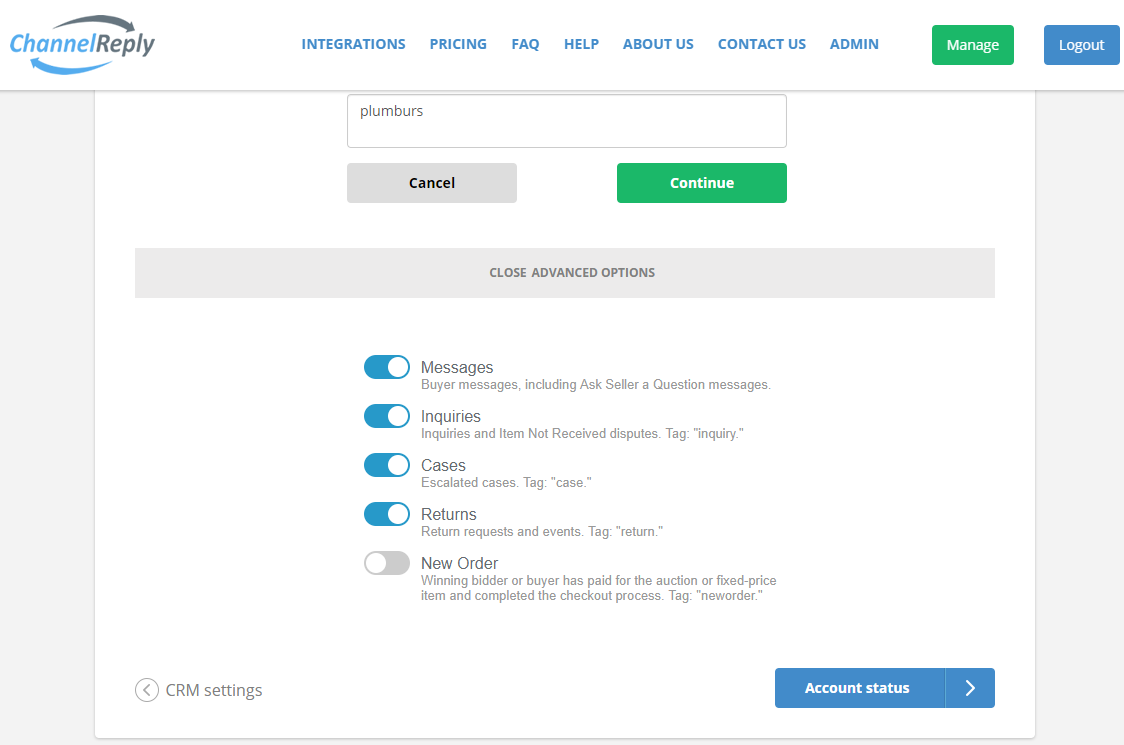The image size is (1124, 745).
Task: Go to the Pricing page
Action: pyautogui.click(x=458, y=44)
